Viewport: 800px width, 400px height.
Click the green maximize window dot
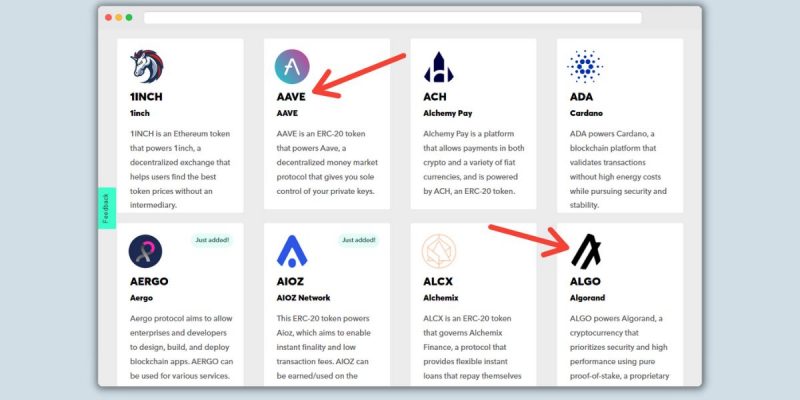coord(129,17)
